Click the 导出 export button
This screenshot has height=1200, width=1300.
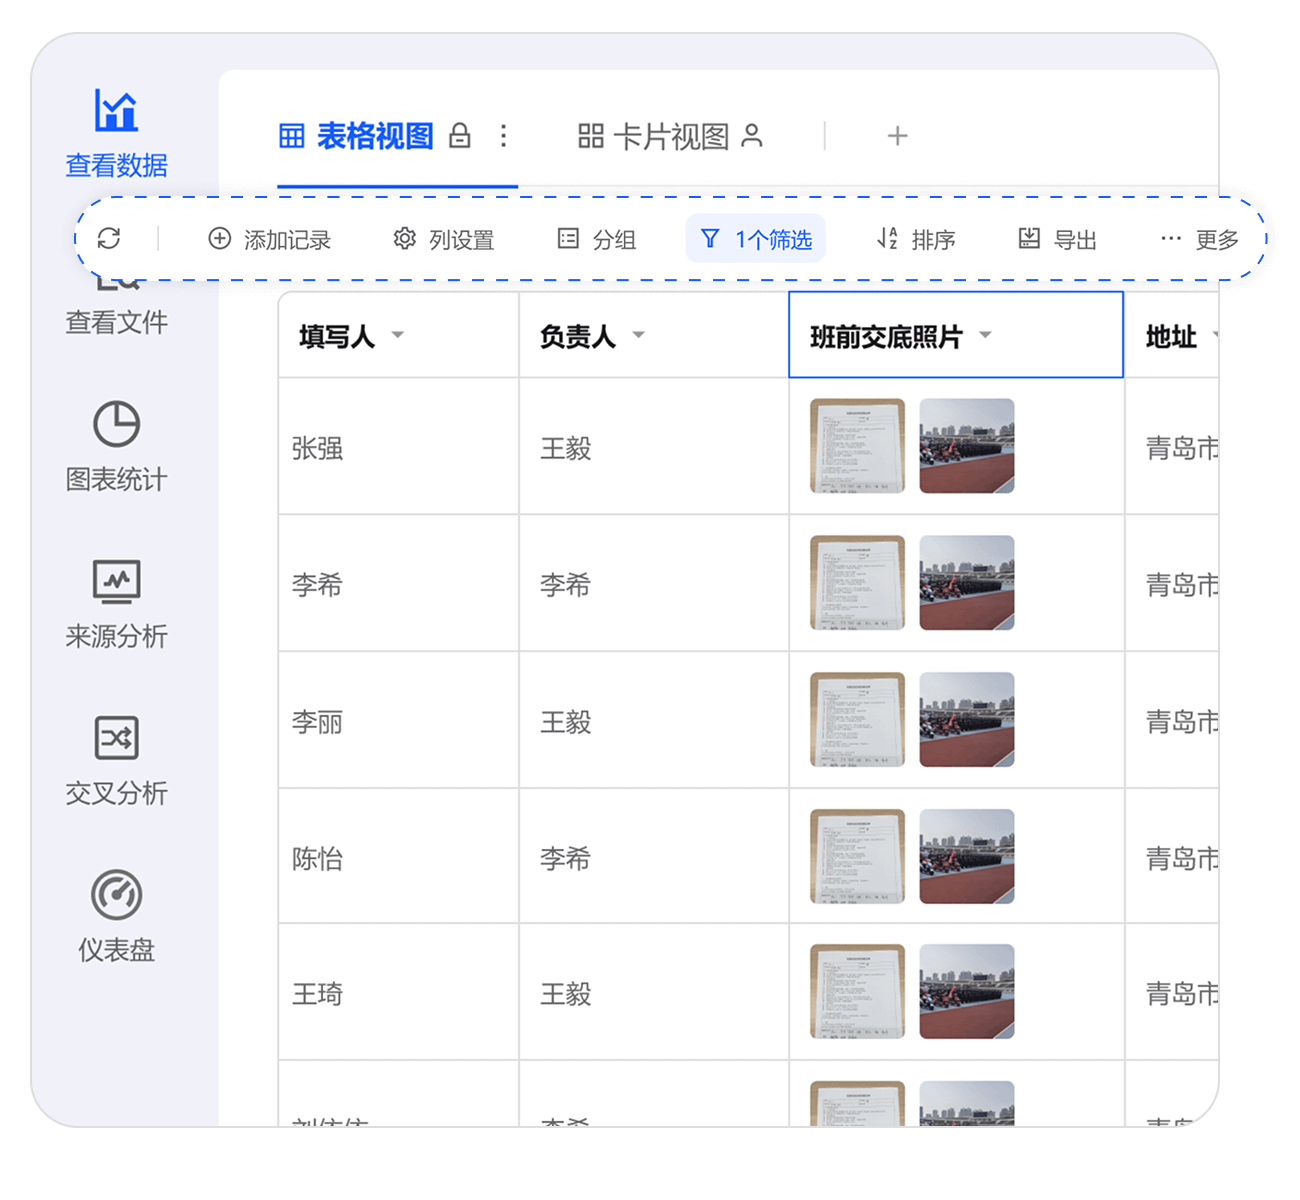(1058, 239)
